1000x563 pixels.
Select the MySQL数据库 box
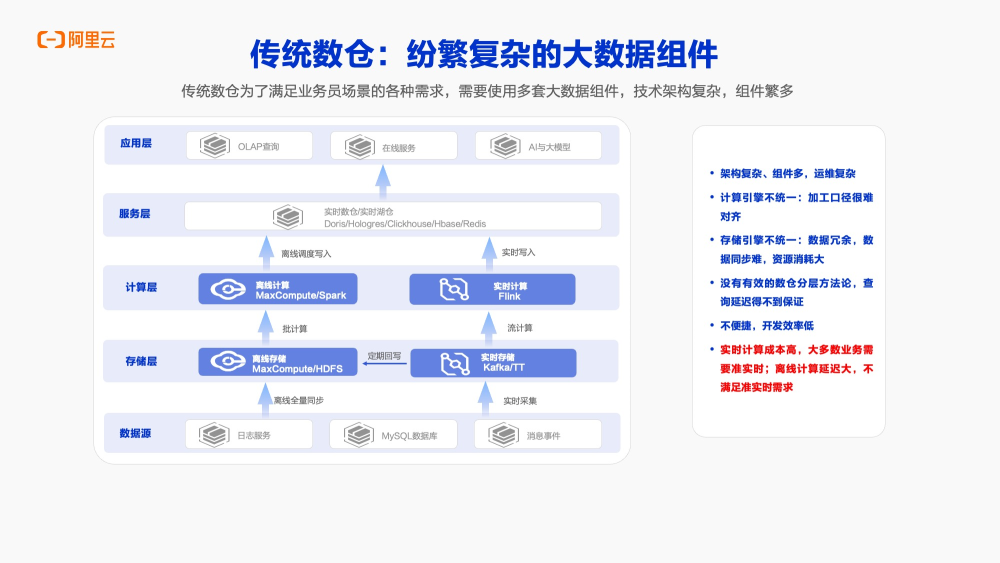(x=393, y=434)
